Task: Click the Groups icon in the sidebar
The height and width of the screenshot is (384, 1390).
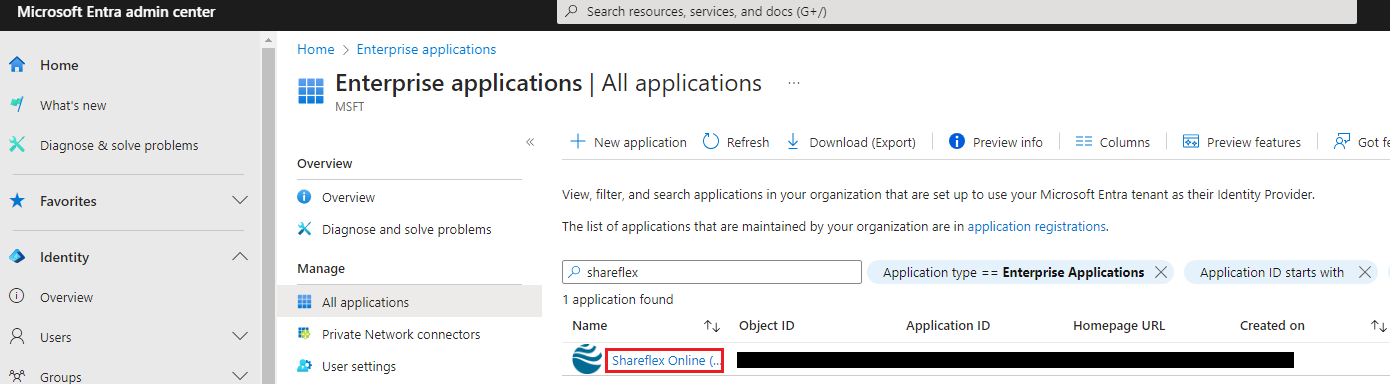Action: (17, 377)
